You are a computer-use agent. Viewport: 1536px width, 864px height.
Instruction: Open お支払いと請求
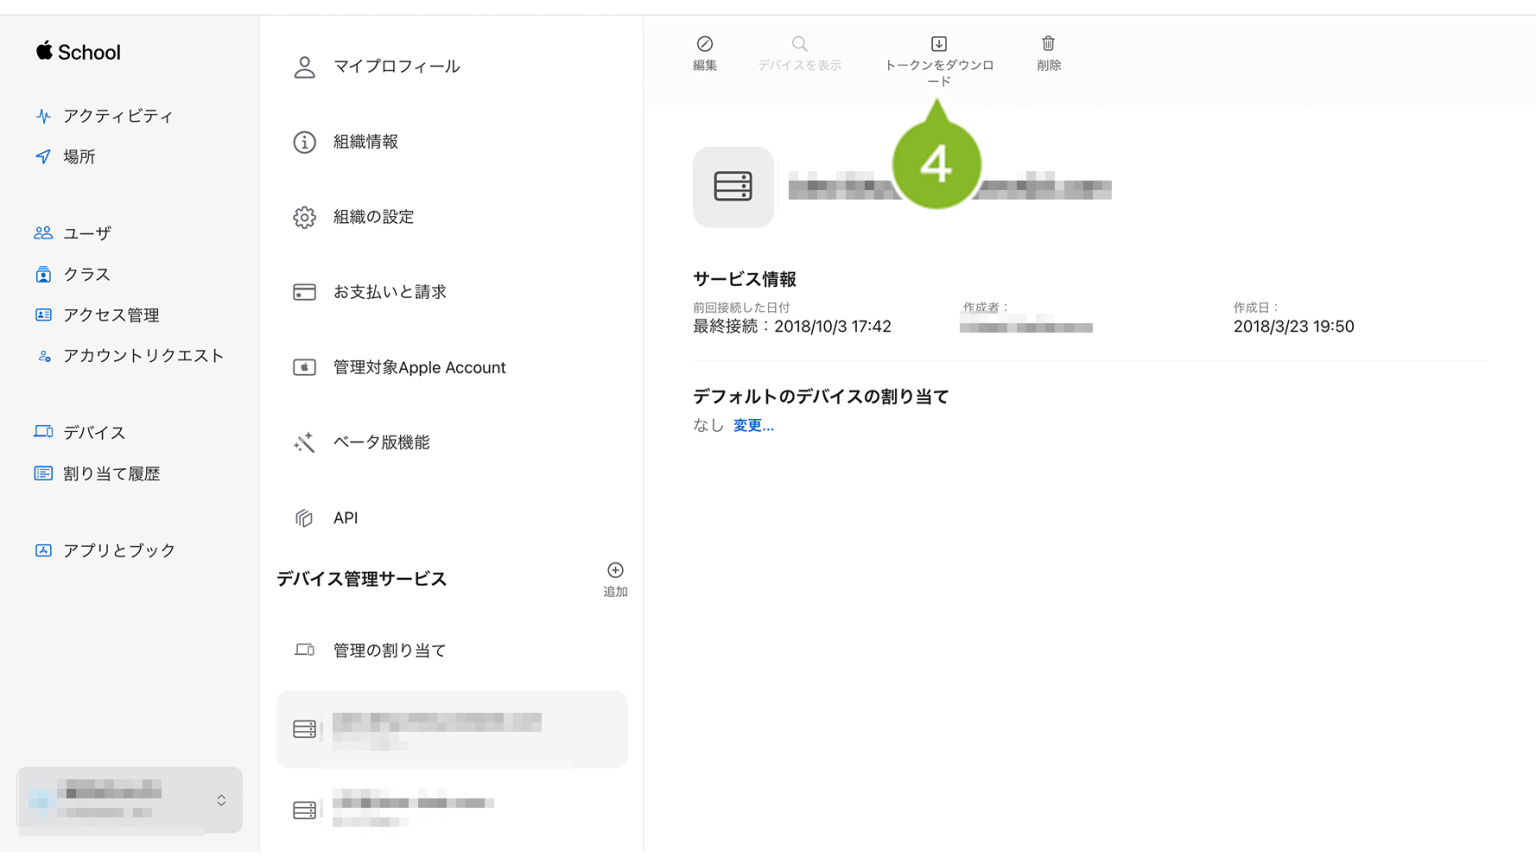pos(389,292)
